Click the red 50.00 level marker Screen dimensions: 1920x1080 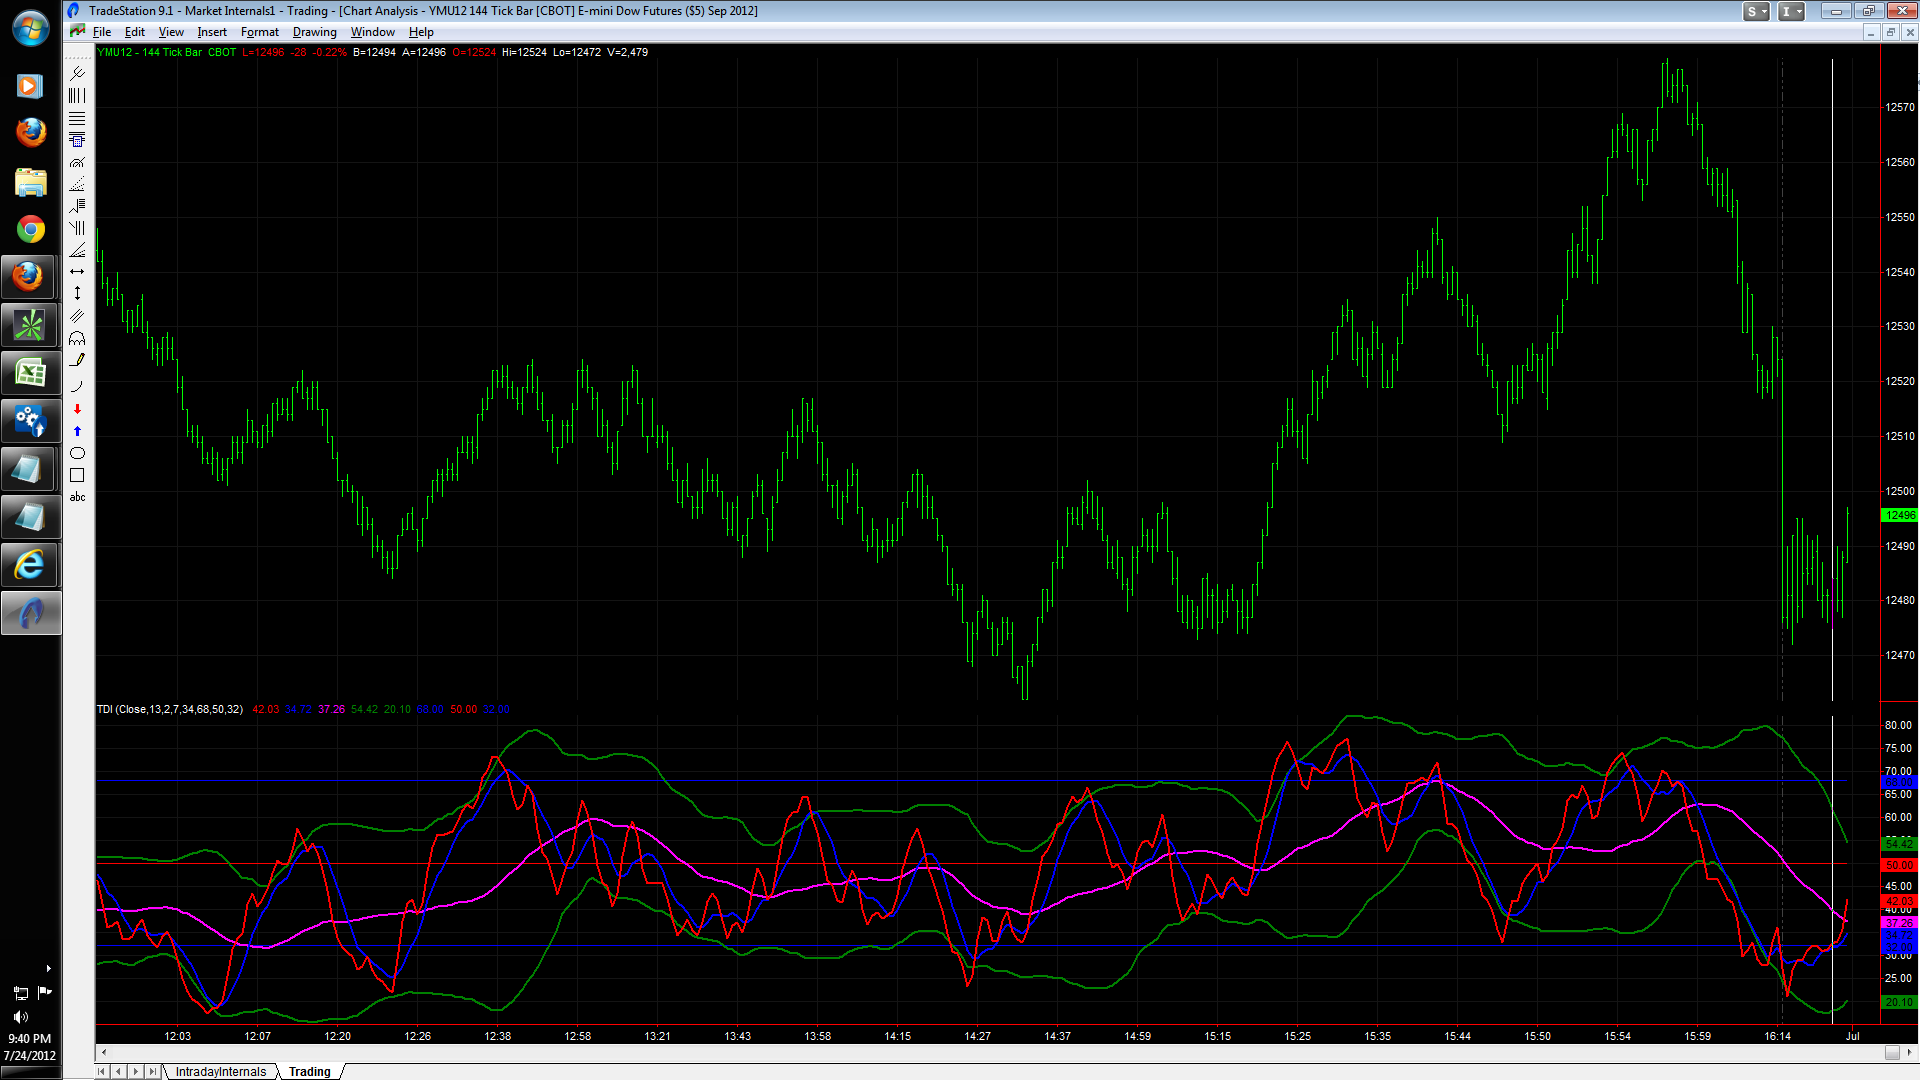[x=1900, y=865]
